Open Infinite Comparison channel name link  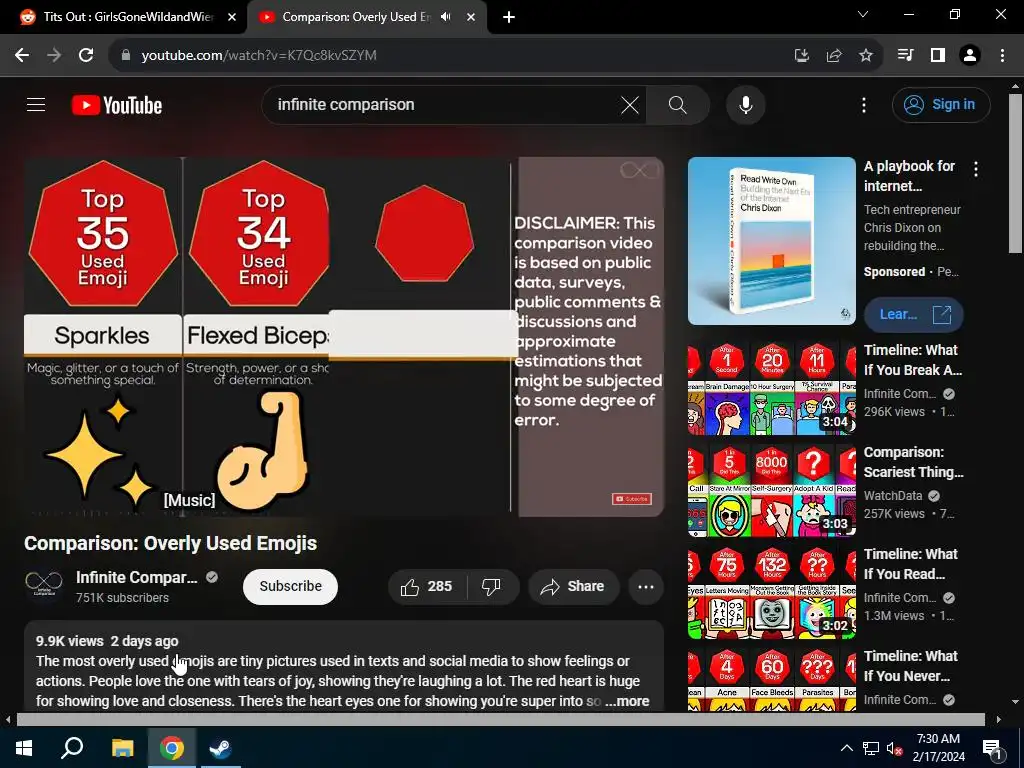136,577
